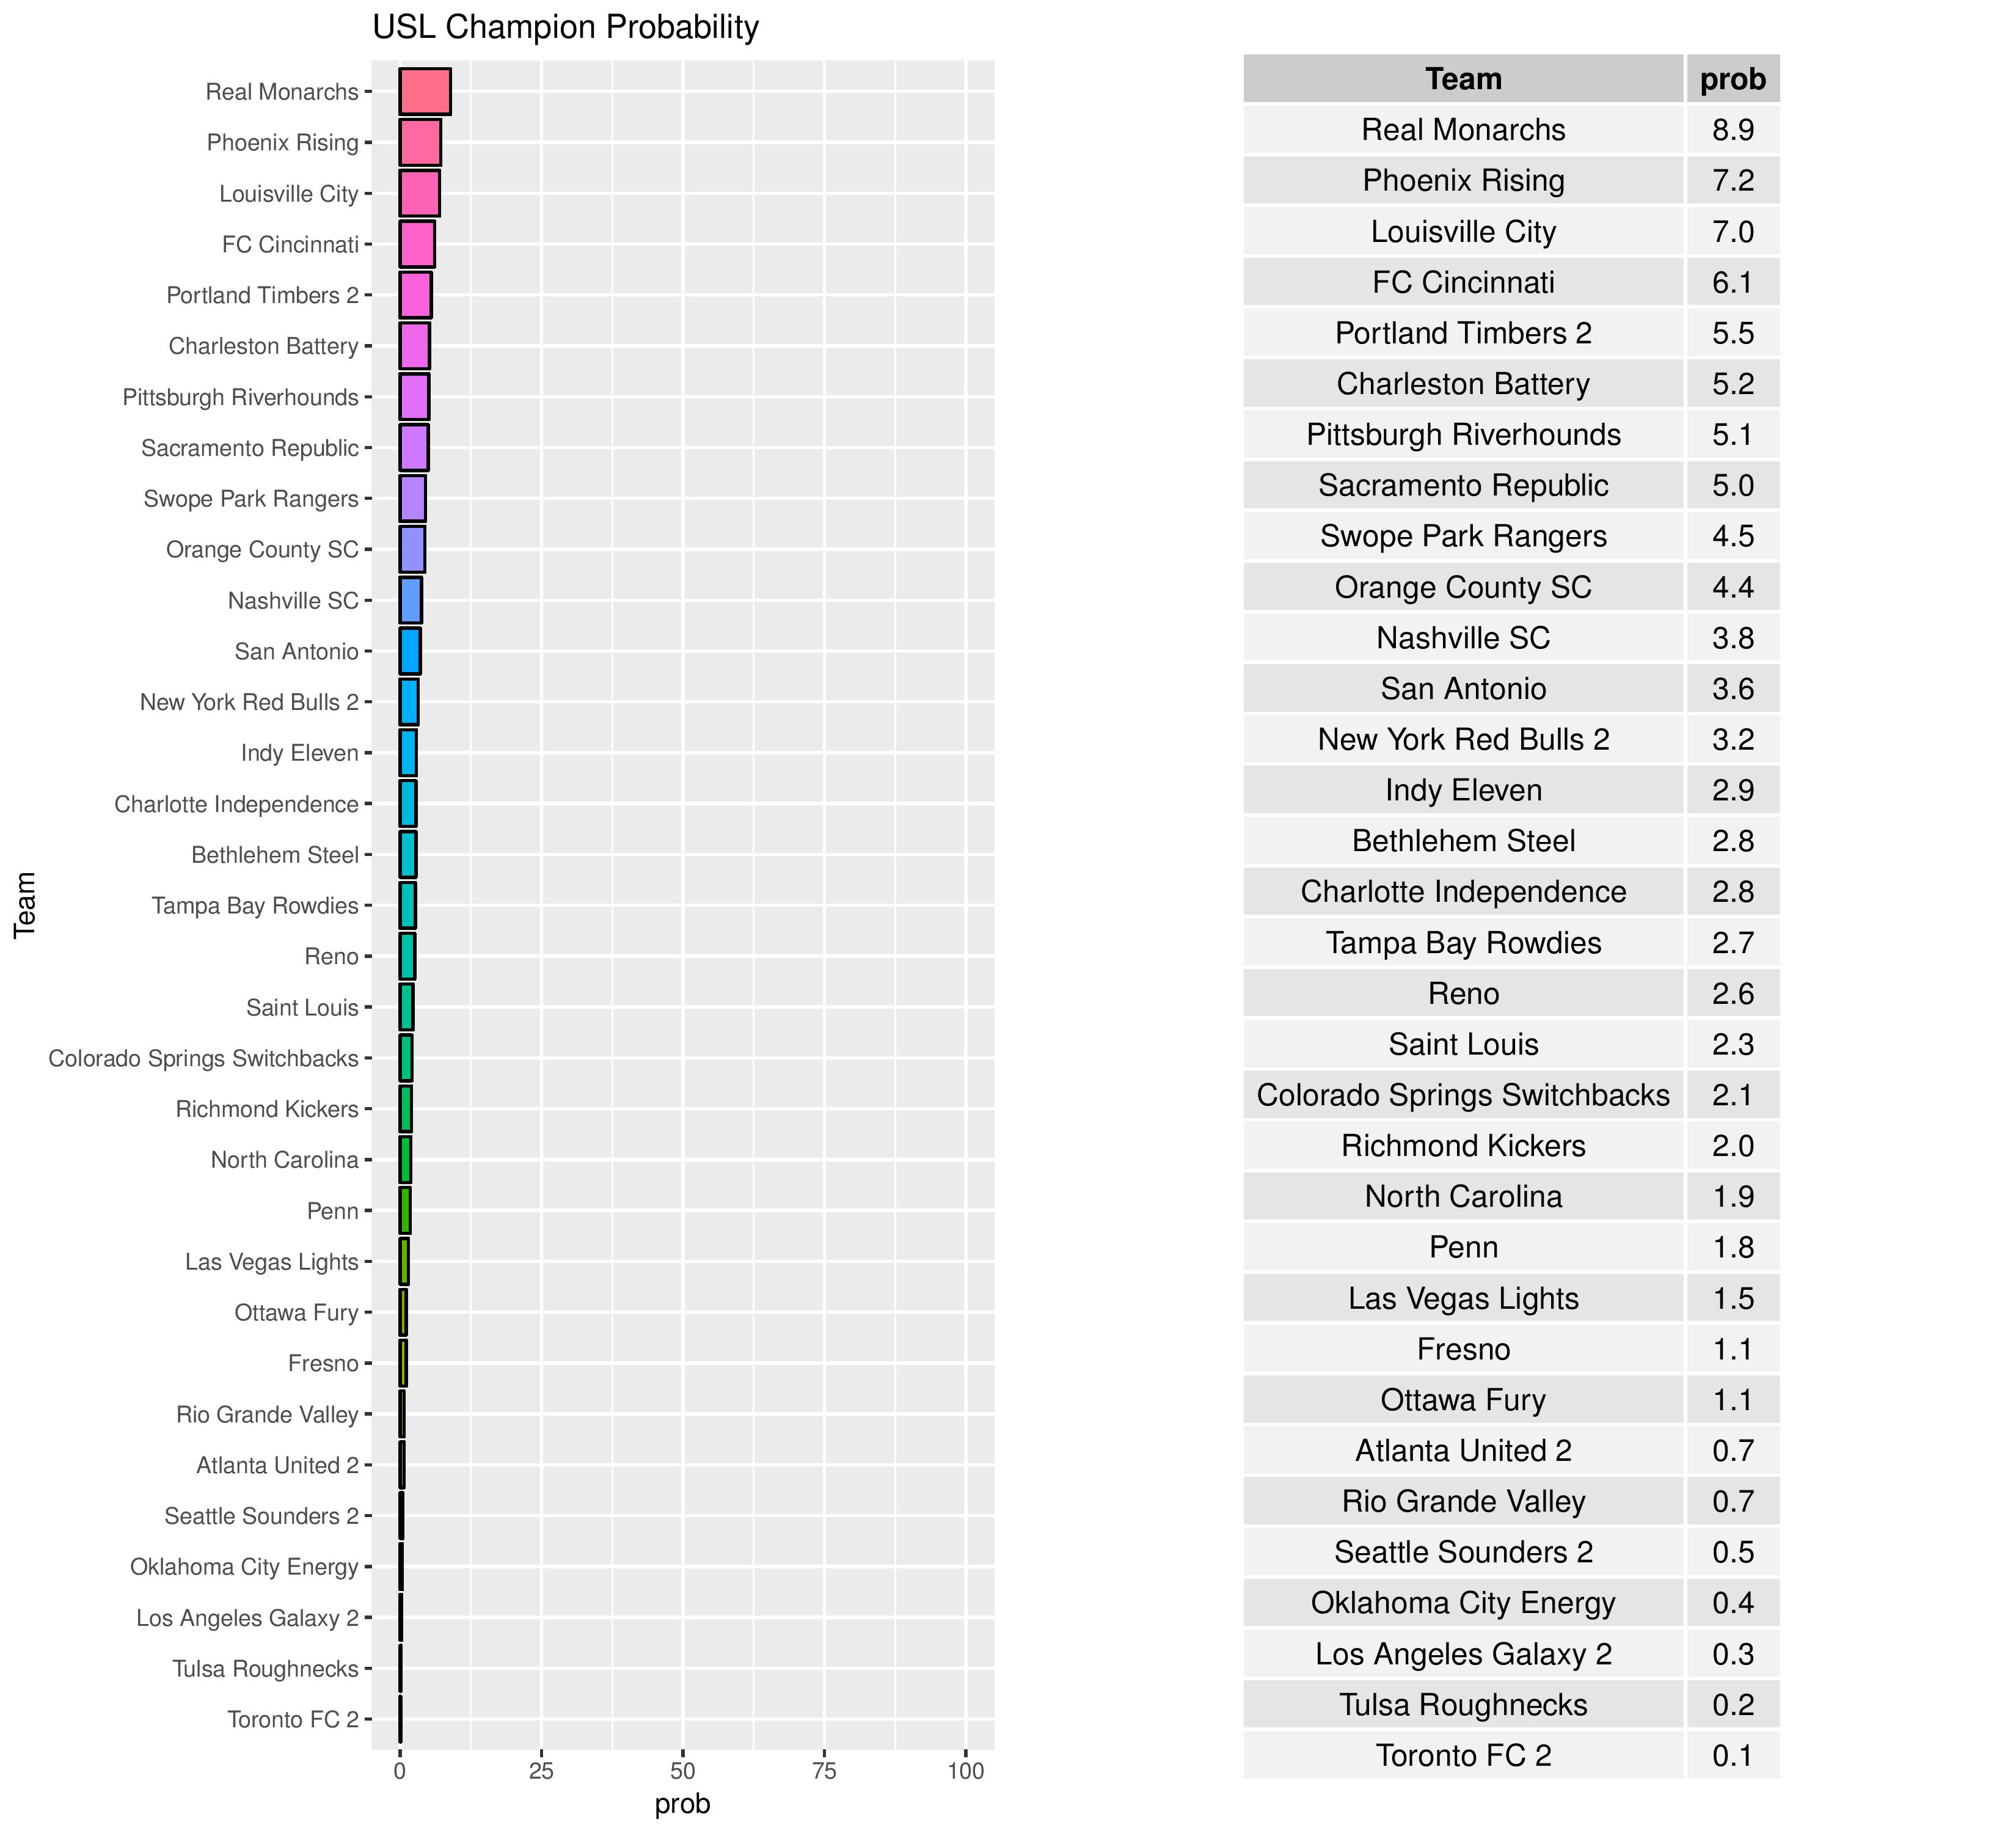Click the 'prob' x-axis title
The width and height of the screenshot is (2016, 1833).
point(683,1804)
